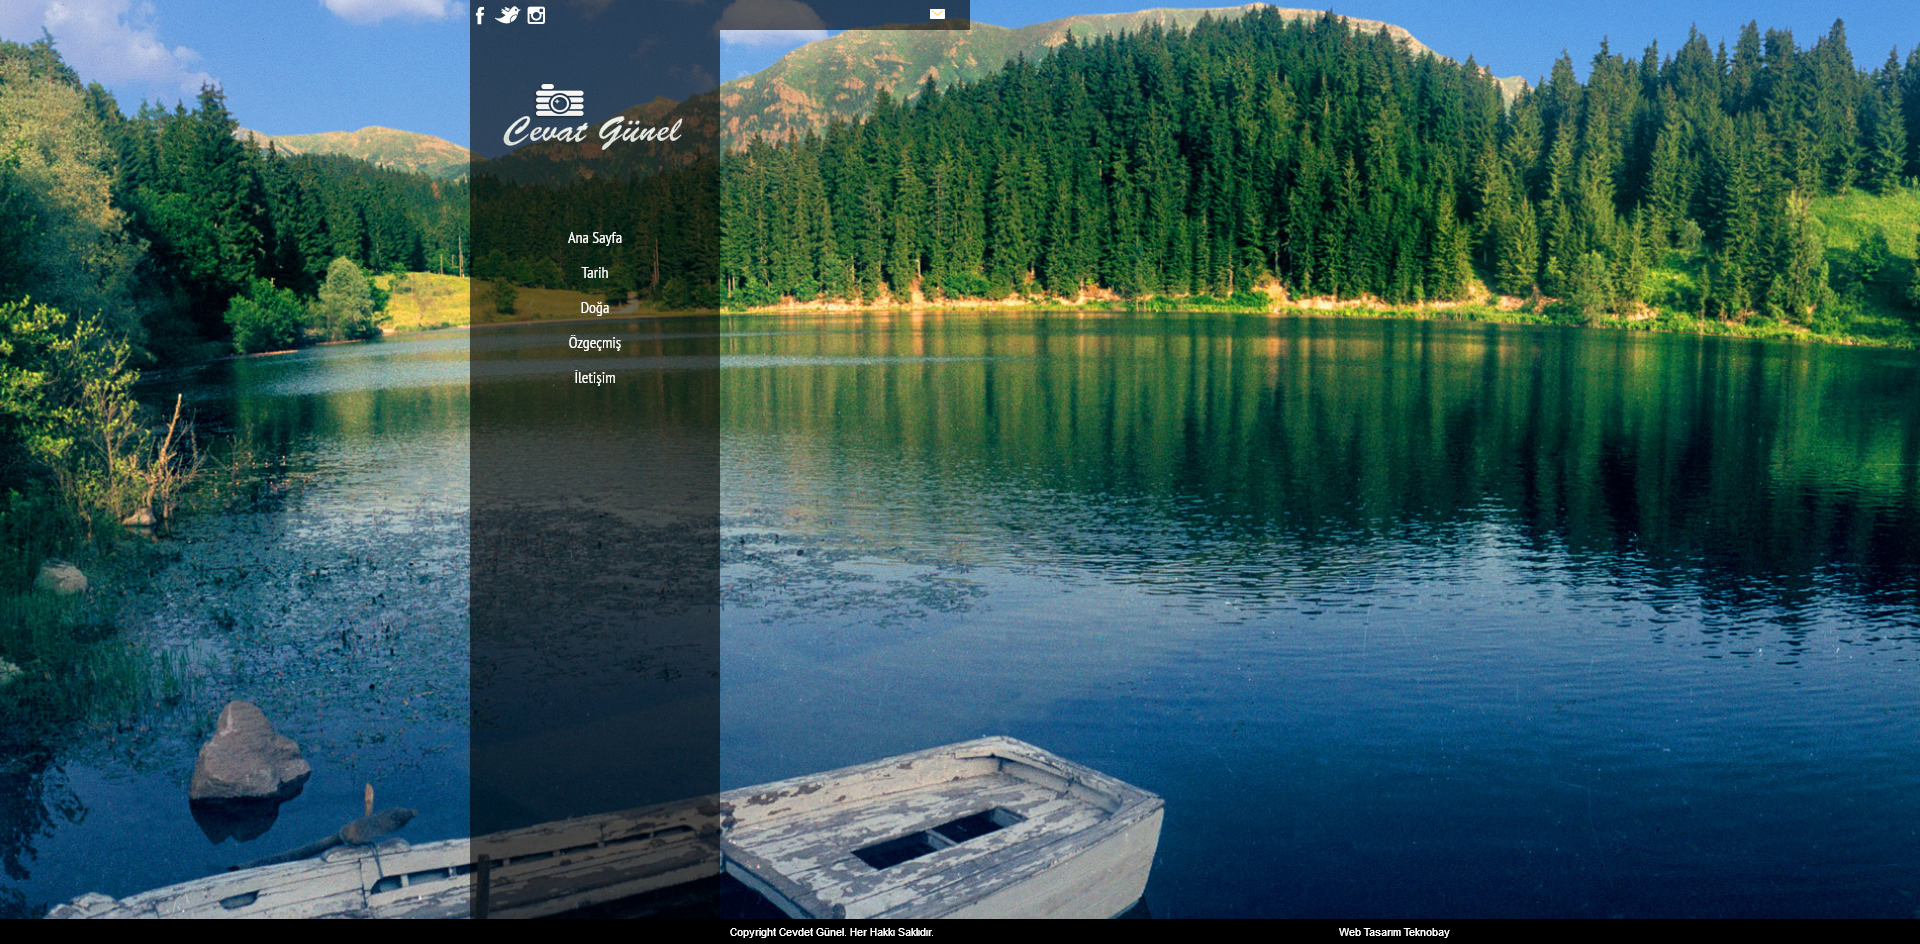
Task: Open the Özgeçmiş page
Action: pyautogui.click(x=595, y=343)
